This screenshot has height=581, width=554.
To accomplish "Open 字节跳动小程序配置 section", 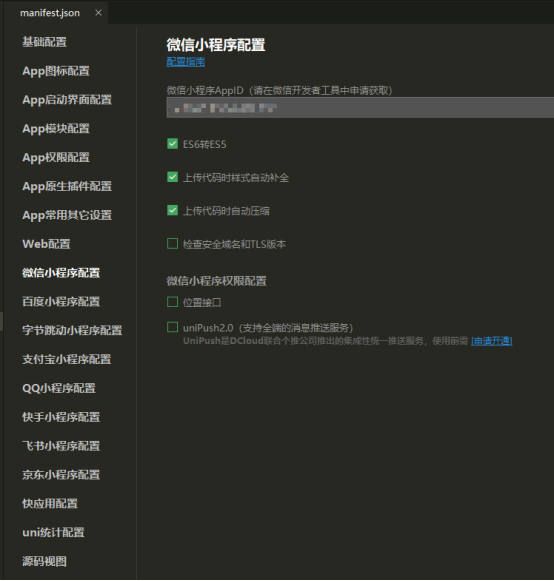I will click(x=72, y=331).
